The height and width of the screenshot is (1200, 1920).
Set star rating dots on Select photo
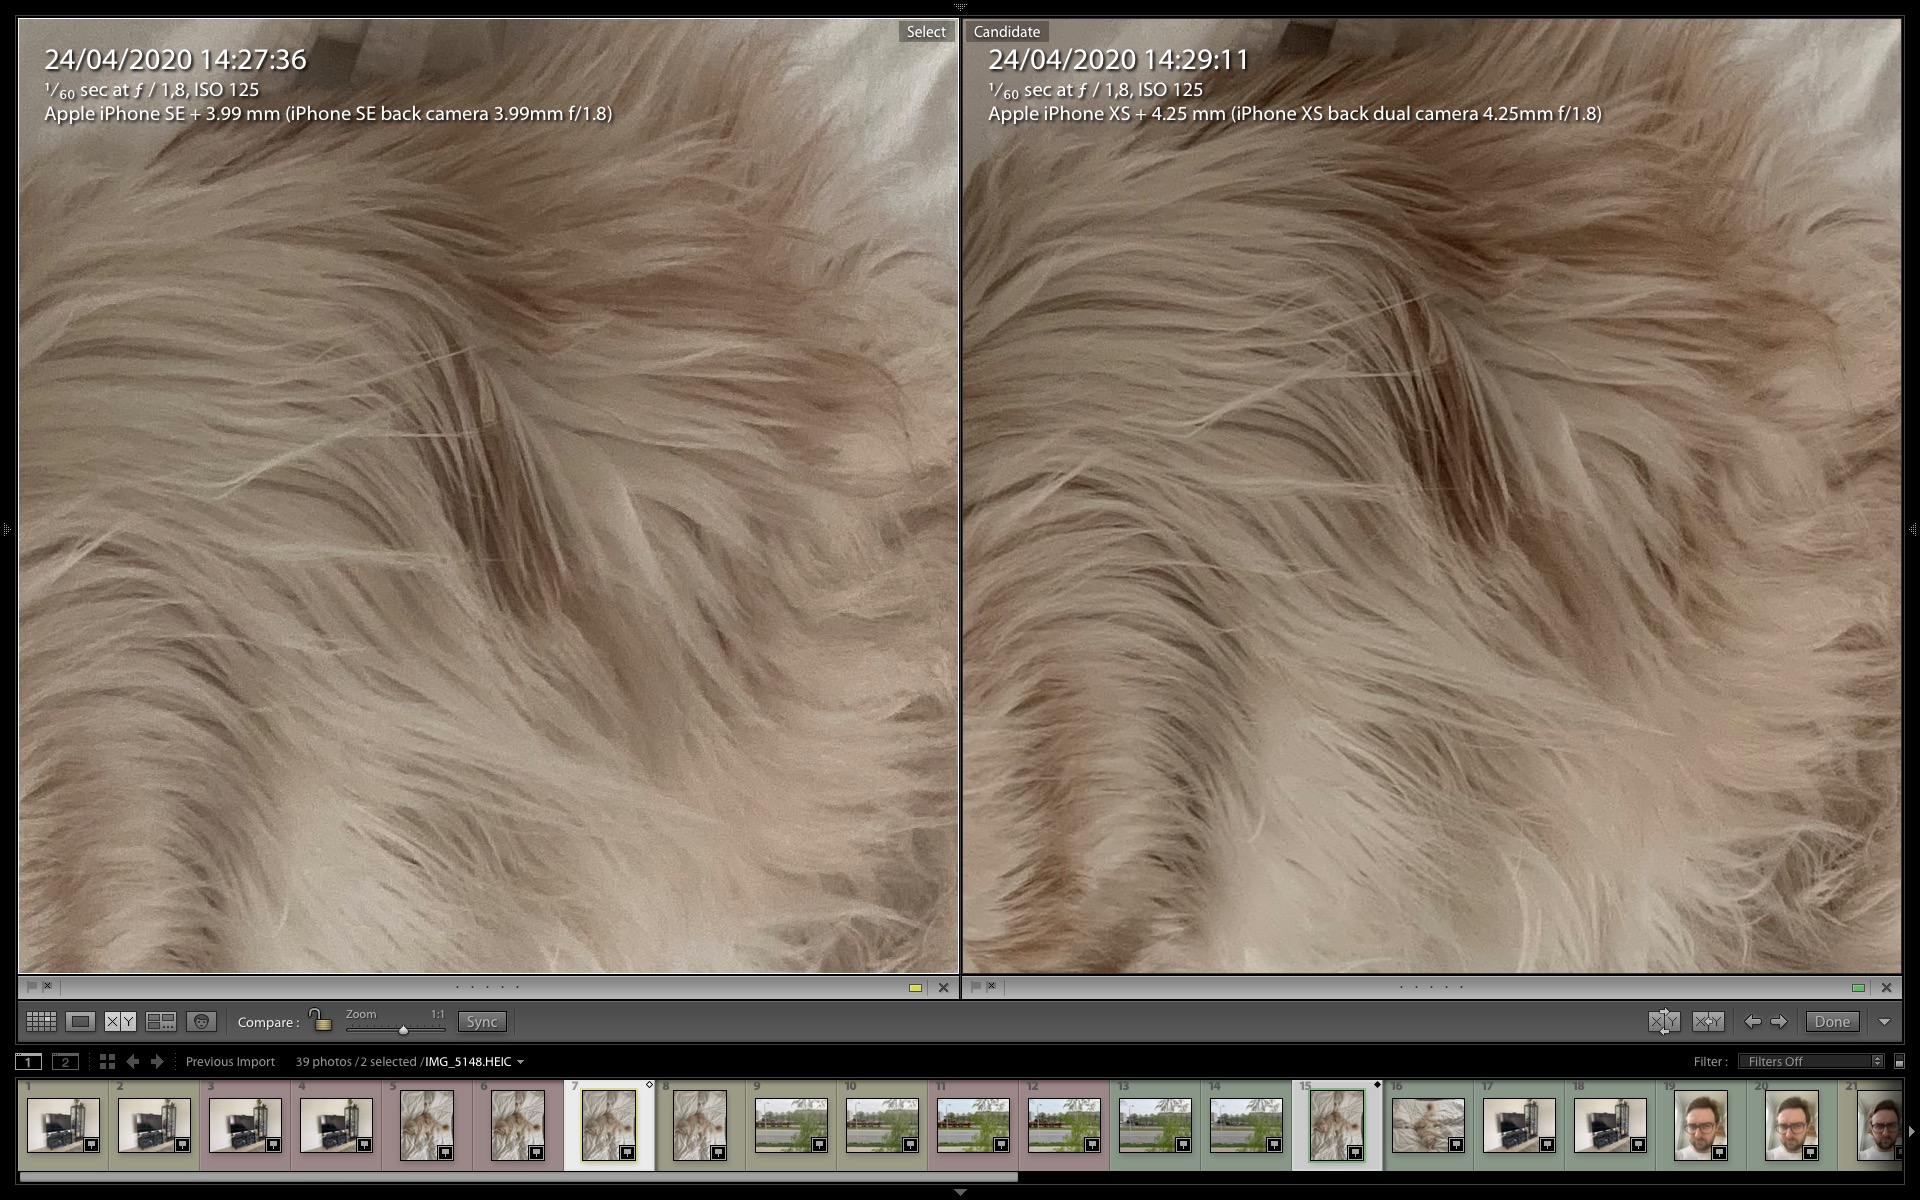(488, 987)
